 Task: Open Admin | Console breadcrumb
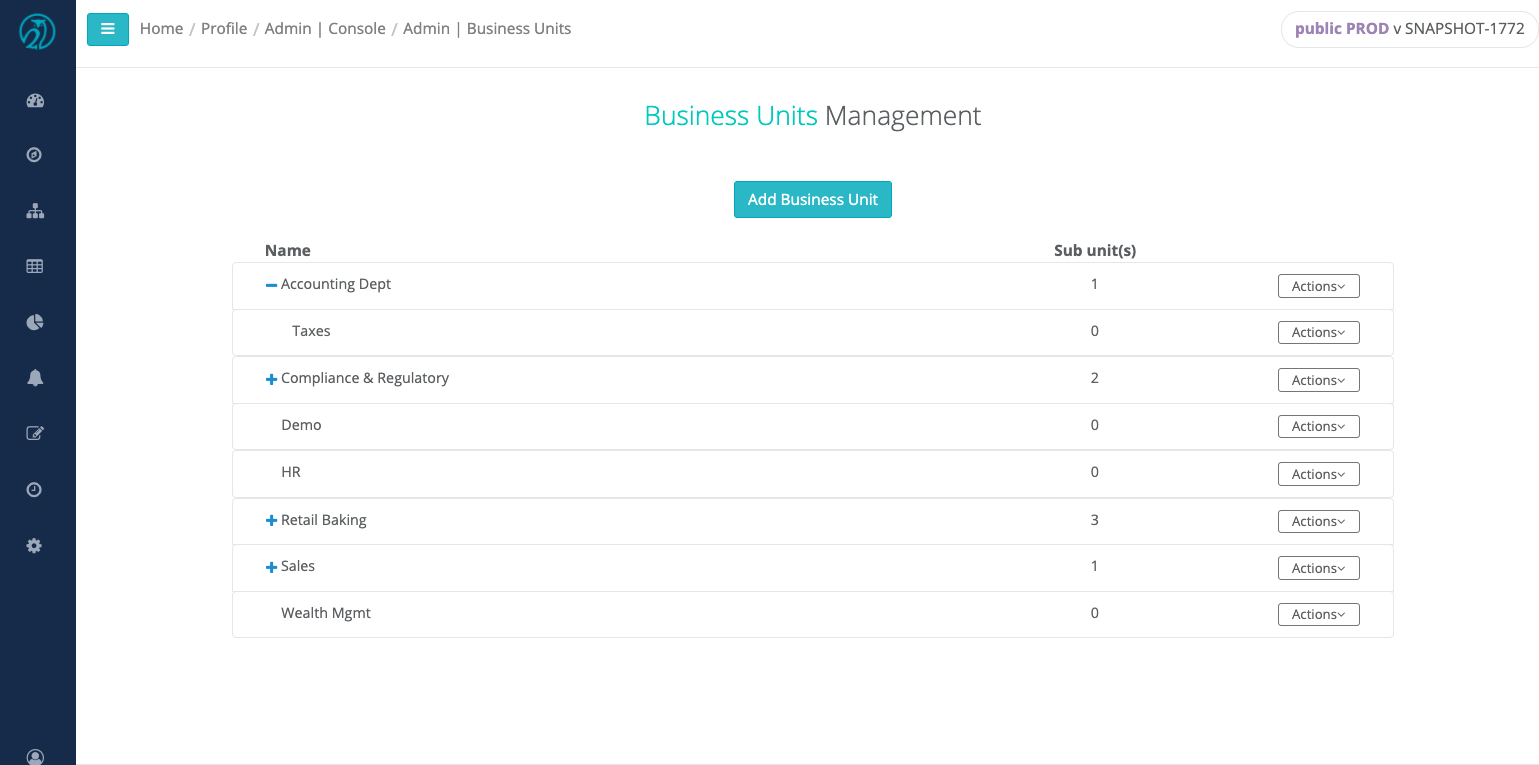point(325,29)
